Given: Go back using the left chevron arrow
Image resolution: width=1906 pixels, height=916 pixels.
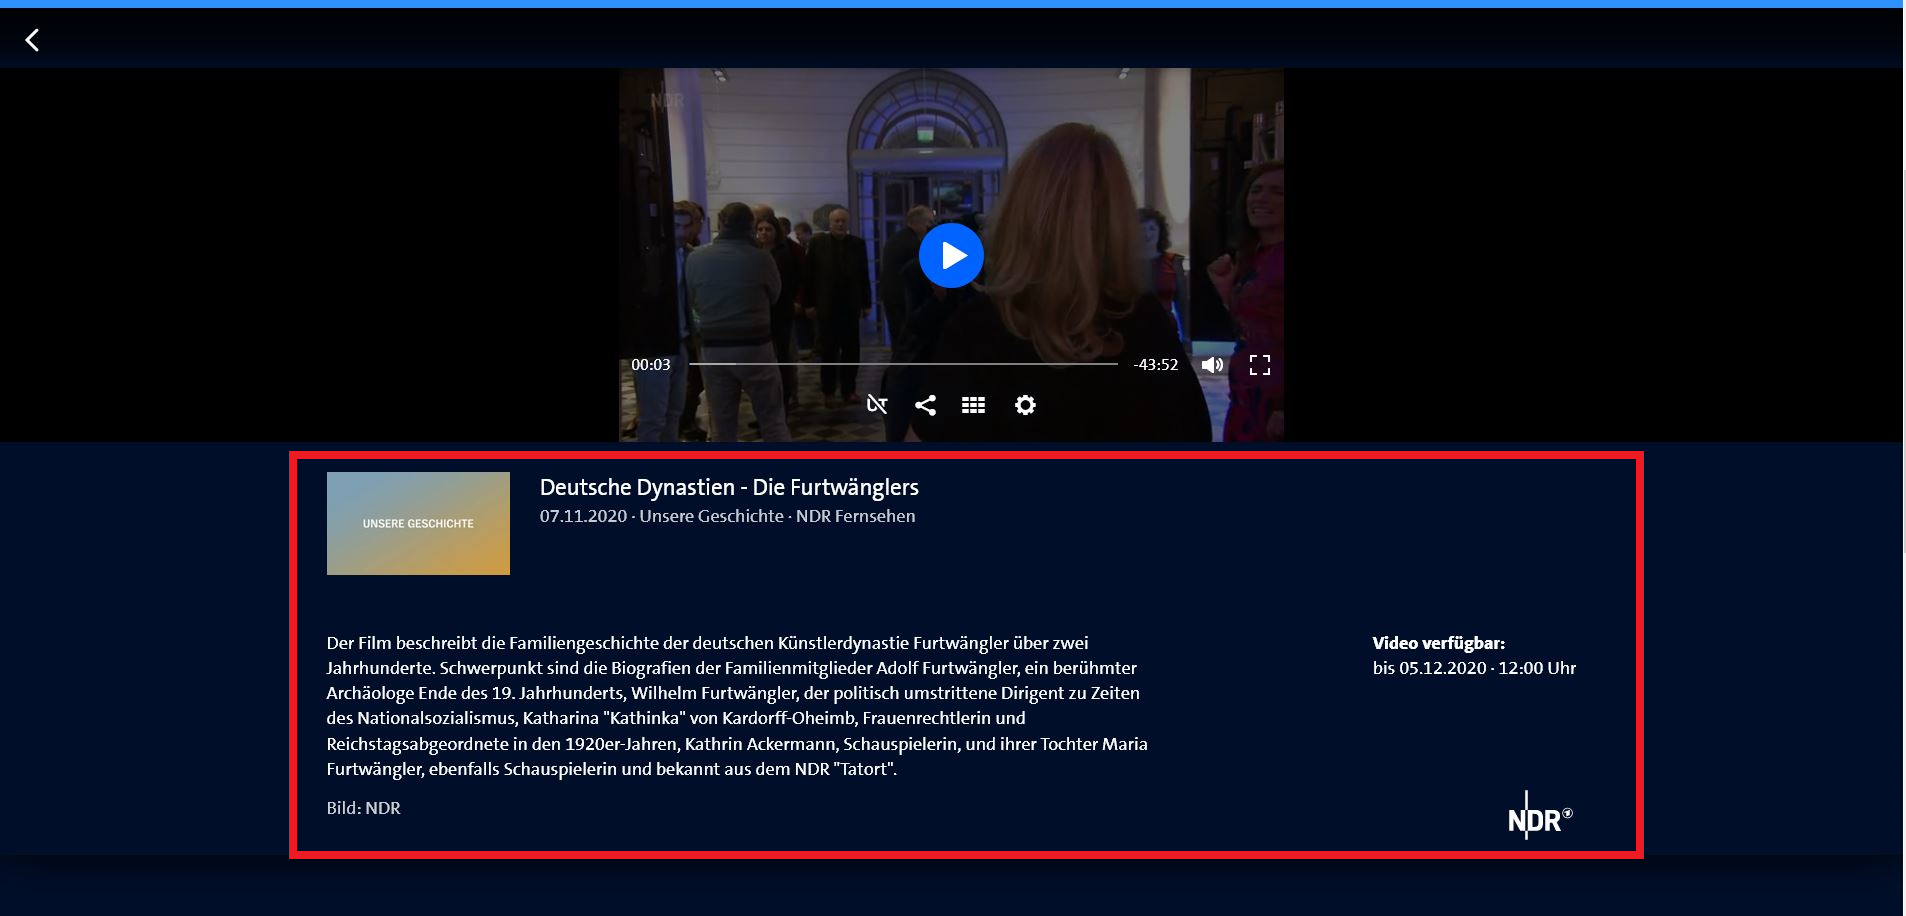Looking at the screenshot, I should tap(32, 40).
